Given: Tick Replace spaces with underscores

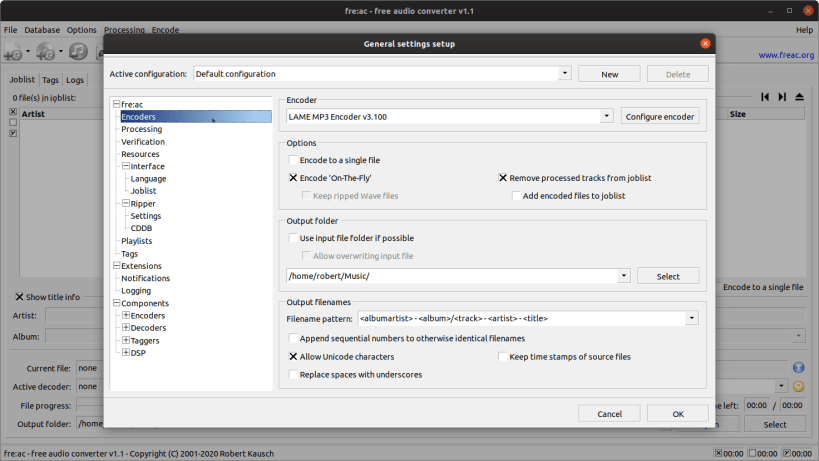Looking at the screenshot, I should (x=294, y=375).
